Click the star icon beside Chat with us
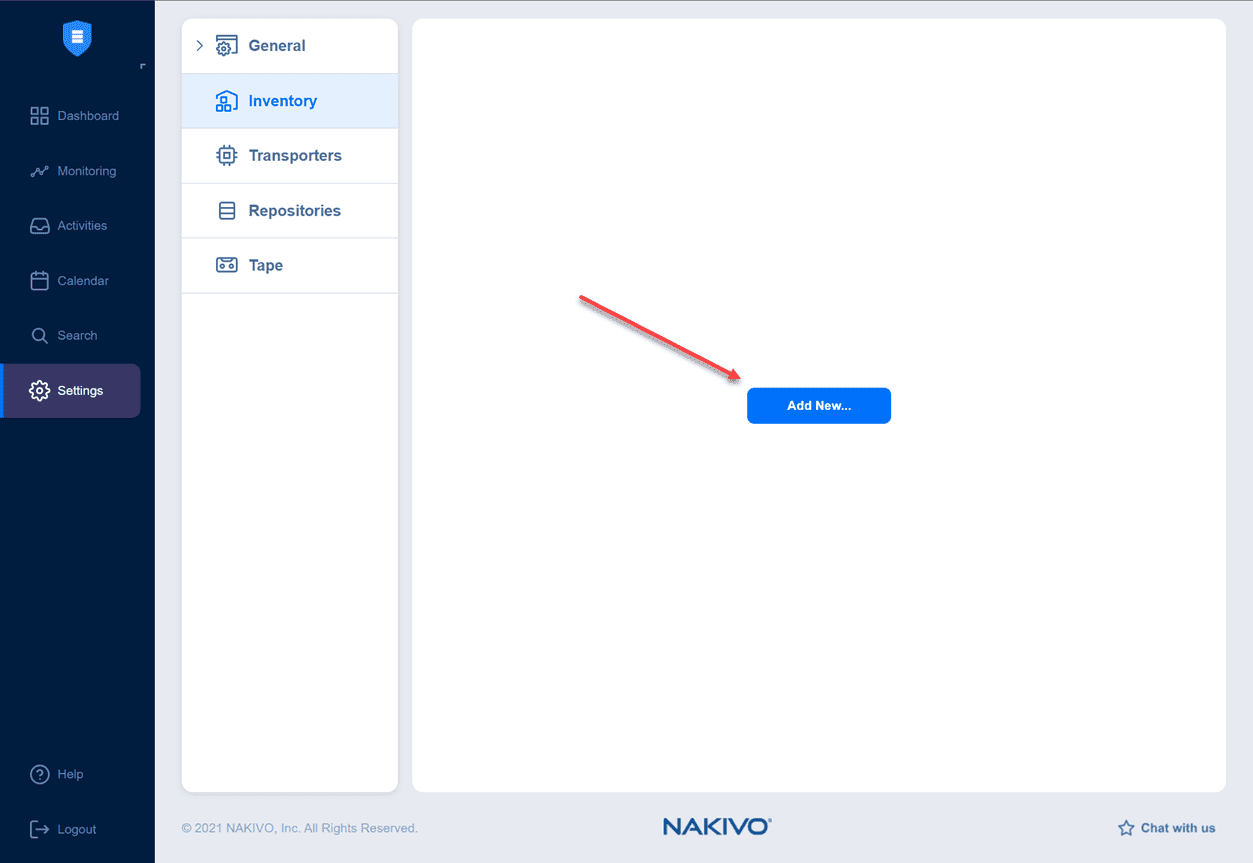Screen dimensions: 1253x863 coord(1126,828)
